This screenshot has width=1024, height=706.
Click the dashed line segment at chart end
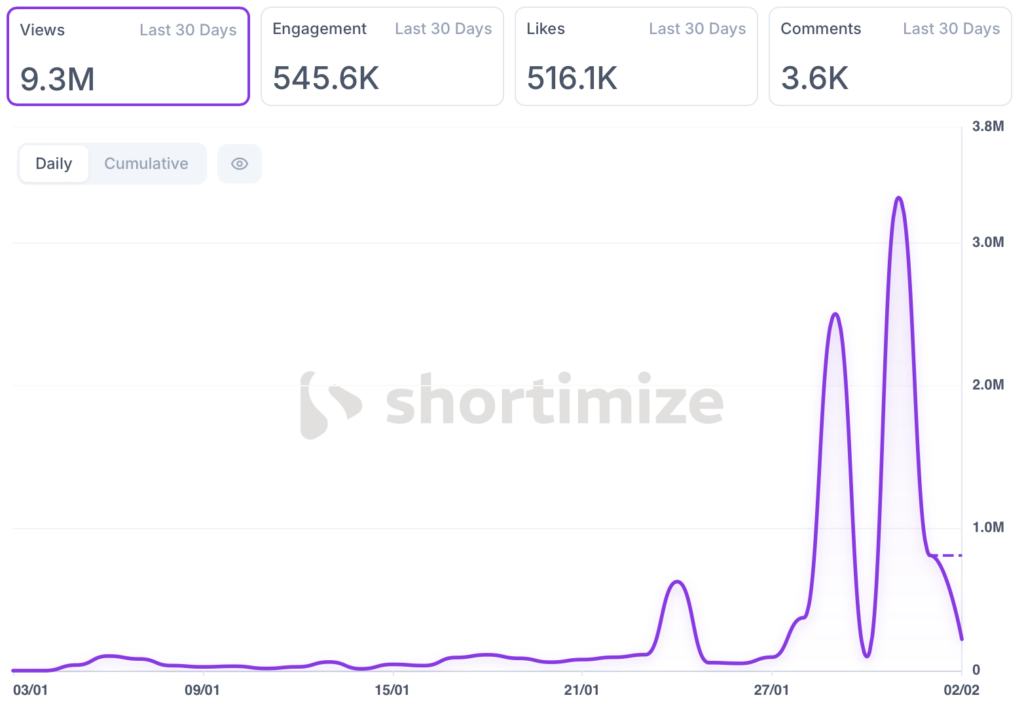pyautogui.click(x=946, y=555)
